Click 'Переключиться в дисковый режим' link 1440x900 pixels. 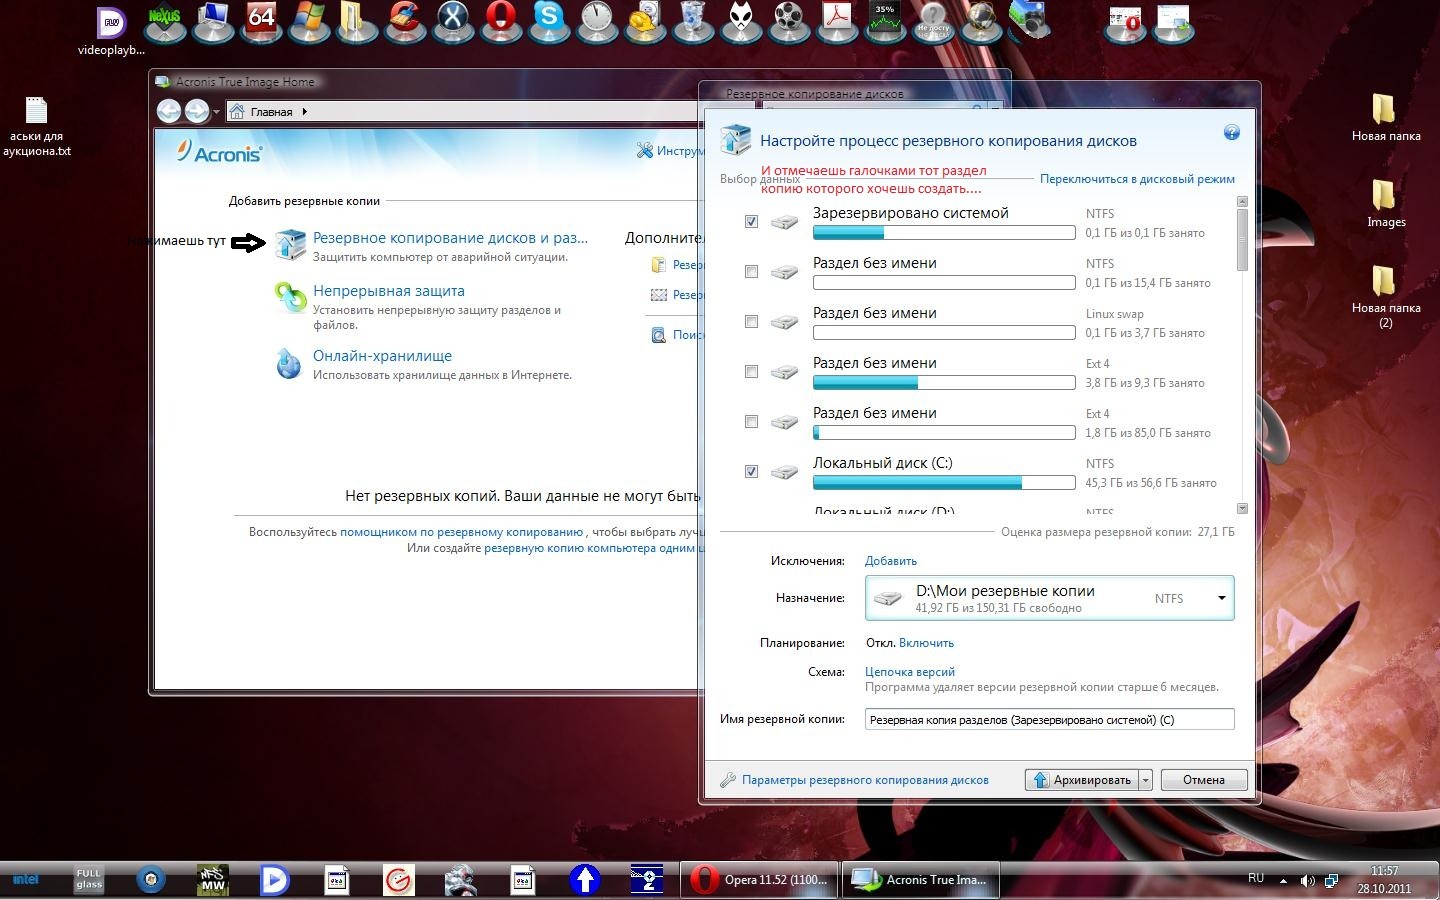click(x=1137, y=179)
